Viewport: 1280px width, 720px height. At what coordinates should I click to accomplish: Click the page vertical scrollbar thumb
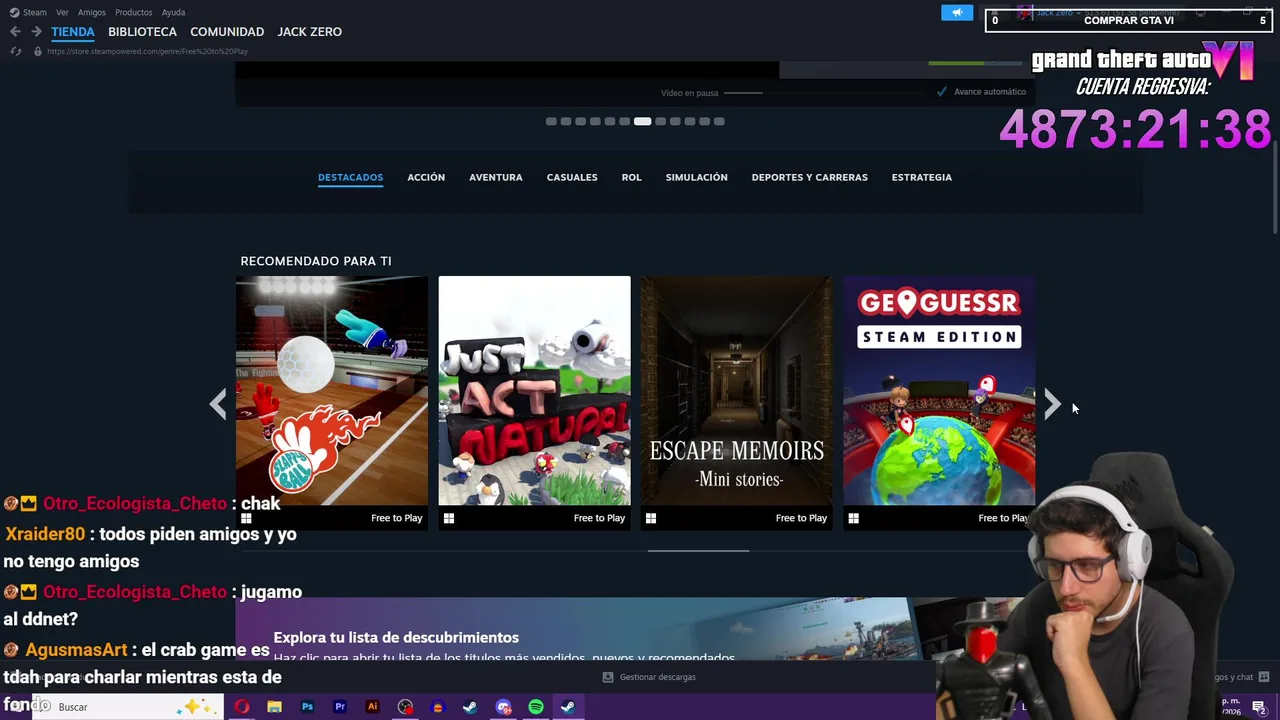point(1275,188)
